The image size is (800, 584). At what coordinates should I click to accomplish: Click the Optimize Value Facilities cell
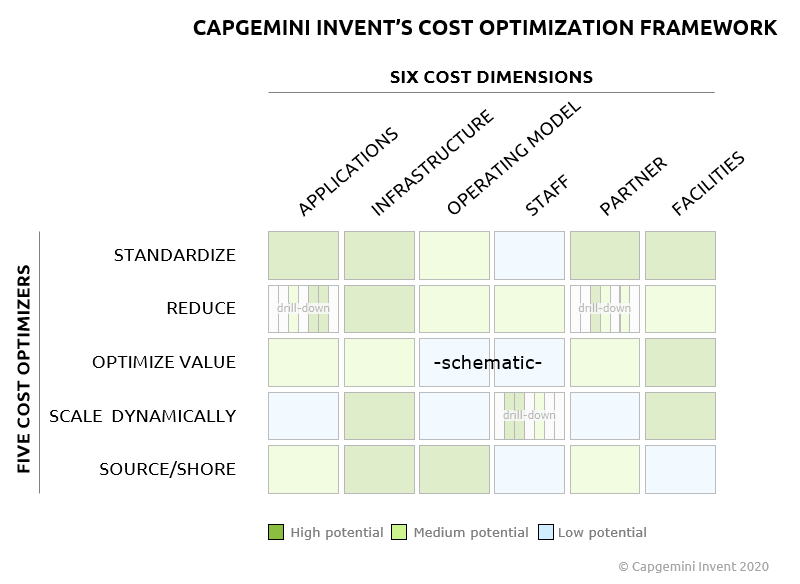click(x=680, y=362)
